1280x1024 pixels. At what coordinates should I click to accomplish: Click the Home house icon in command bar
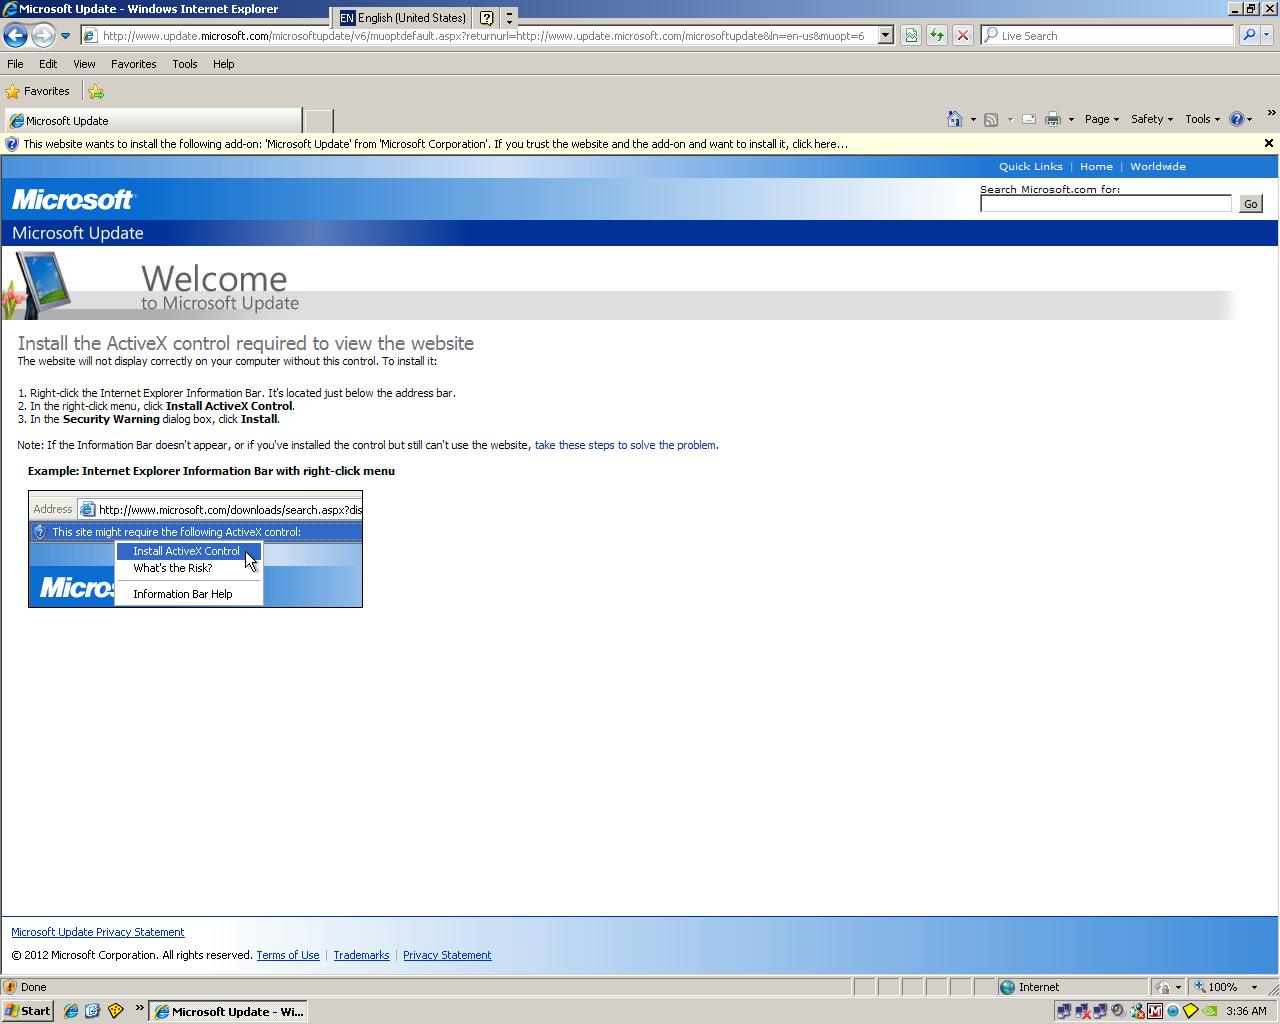point(955,119)
